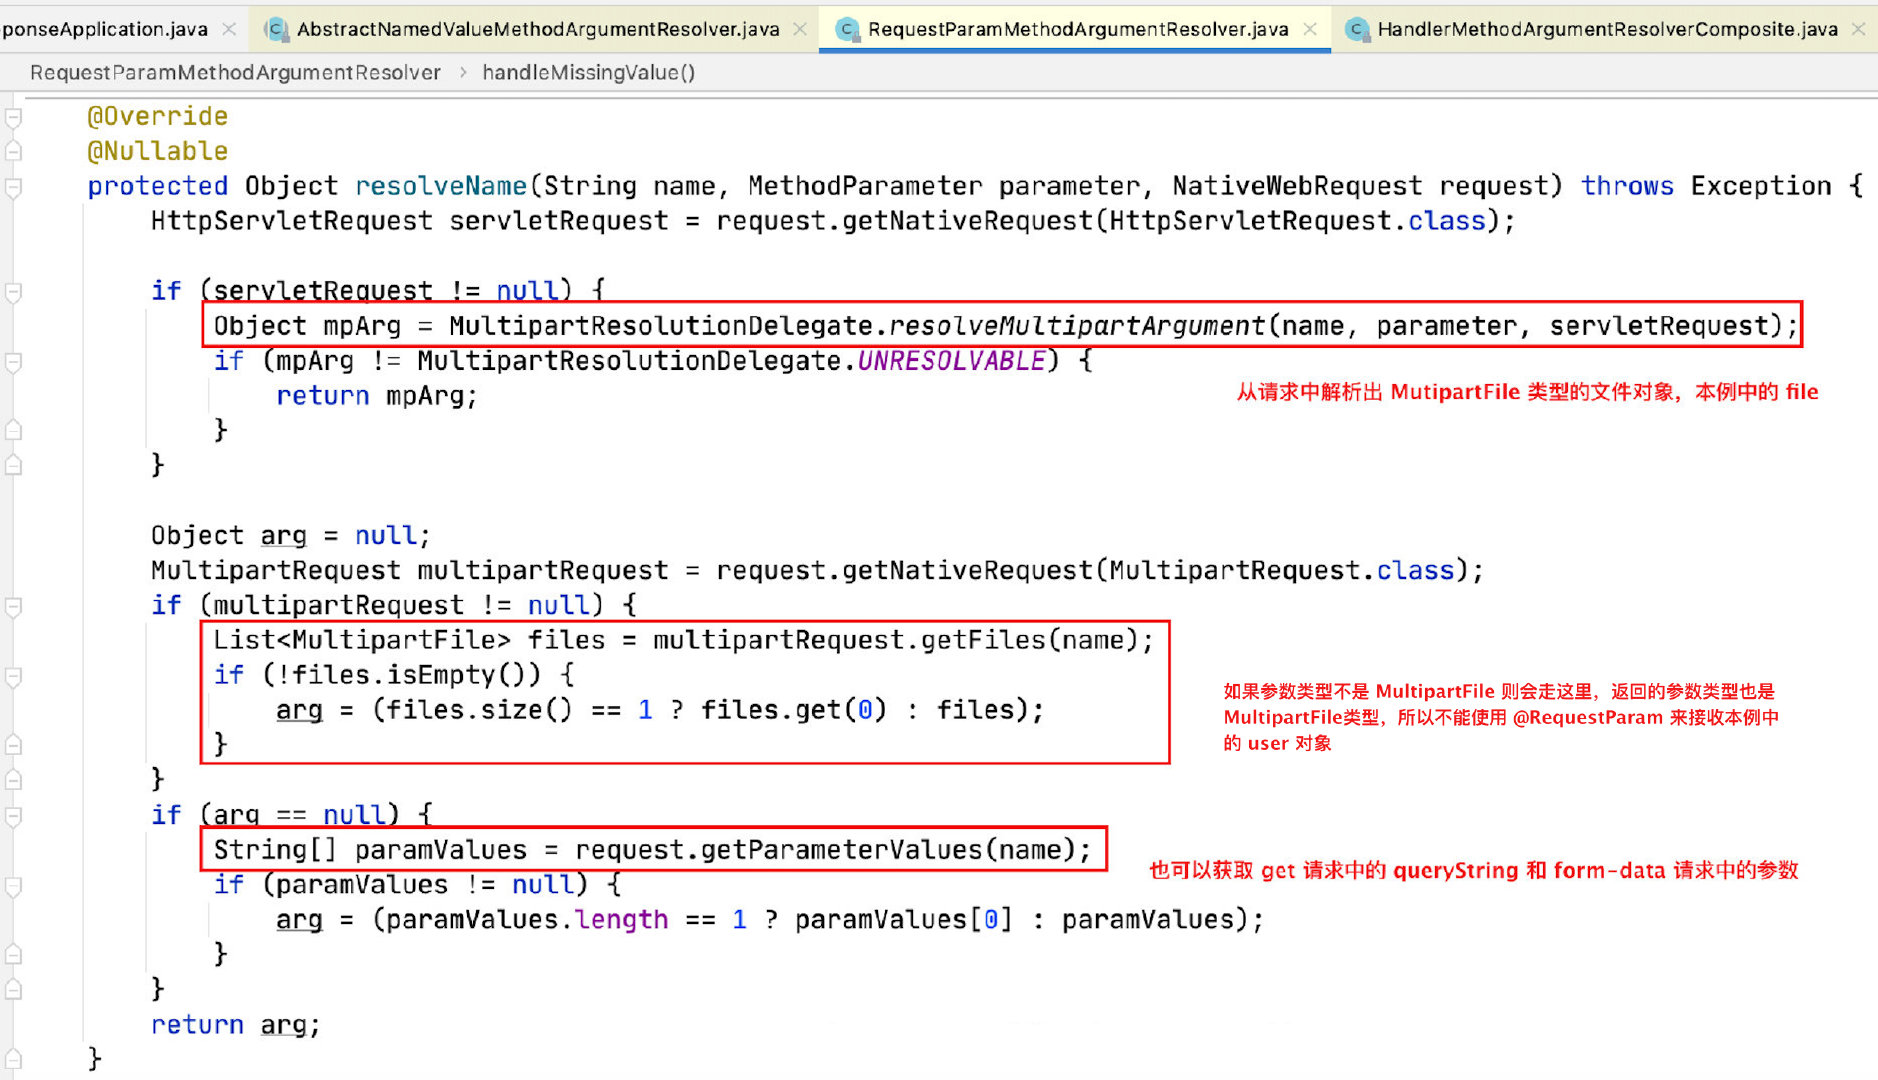This screenshot has height=1080, width=1878.
Task: Click the request.getParameterValues(name) call
Action: (x=825, y=850)
